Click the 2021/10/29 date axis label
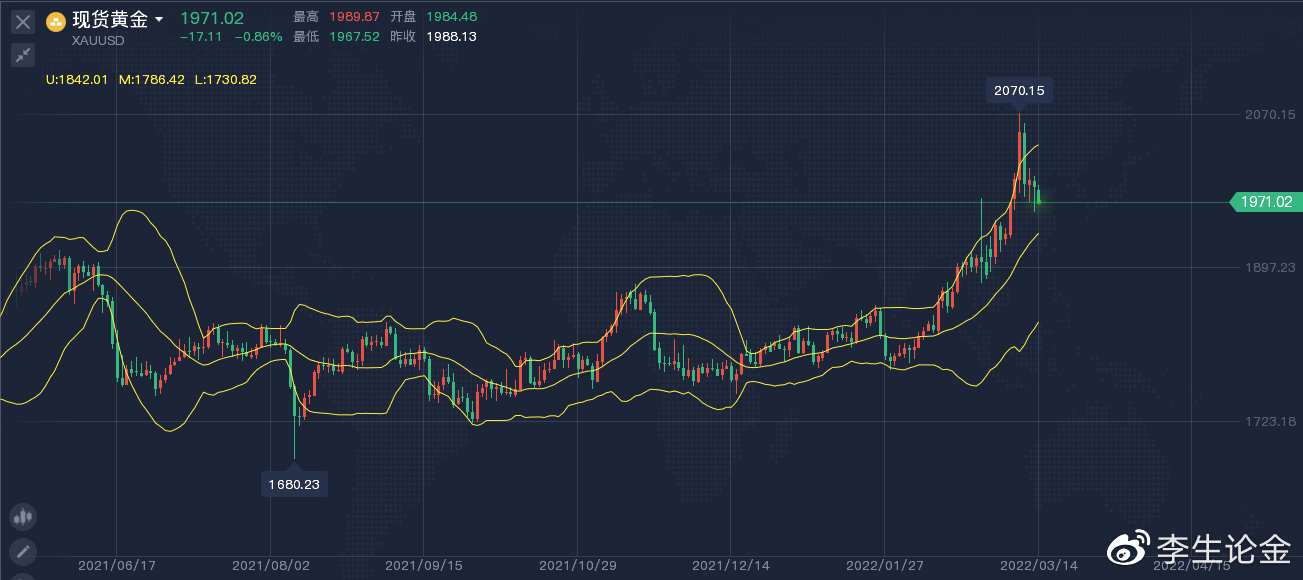1303x580 pixels. pyautogui.click(x=578, y=566)
